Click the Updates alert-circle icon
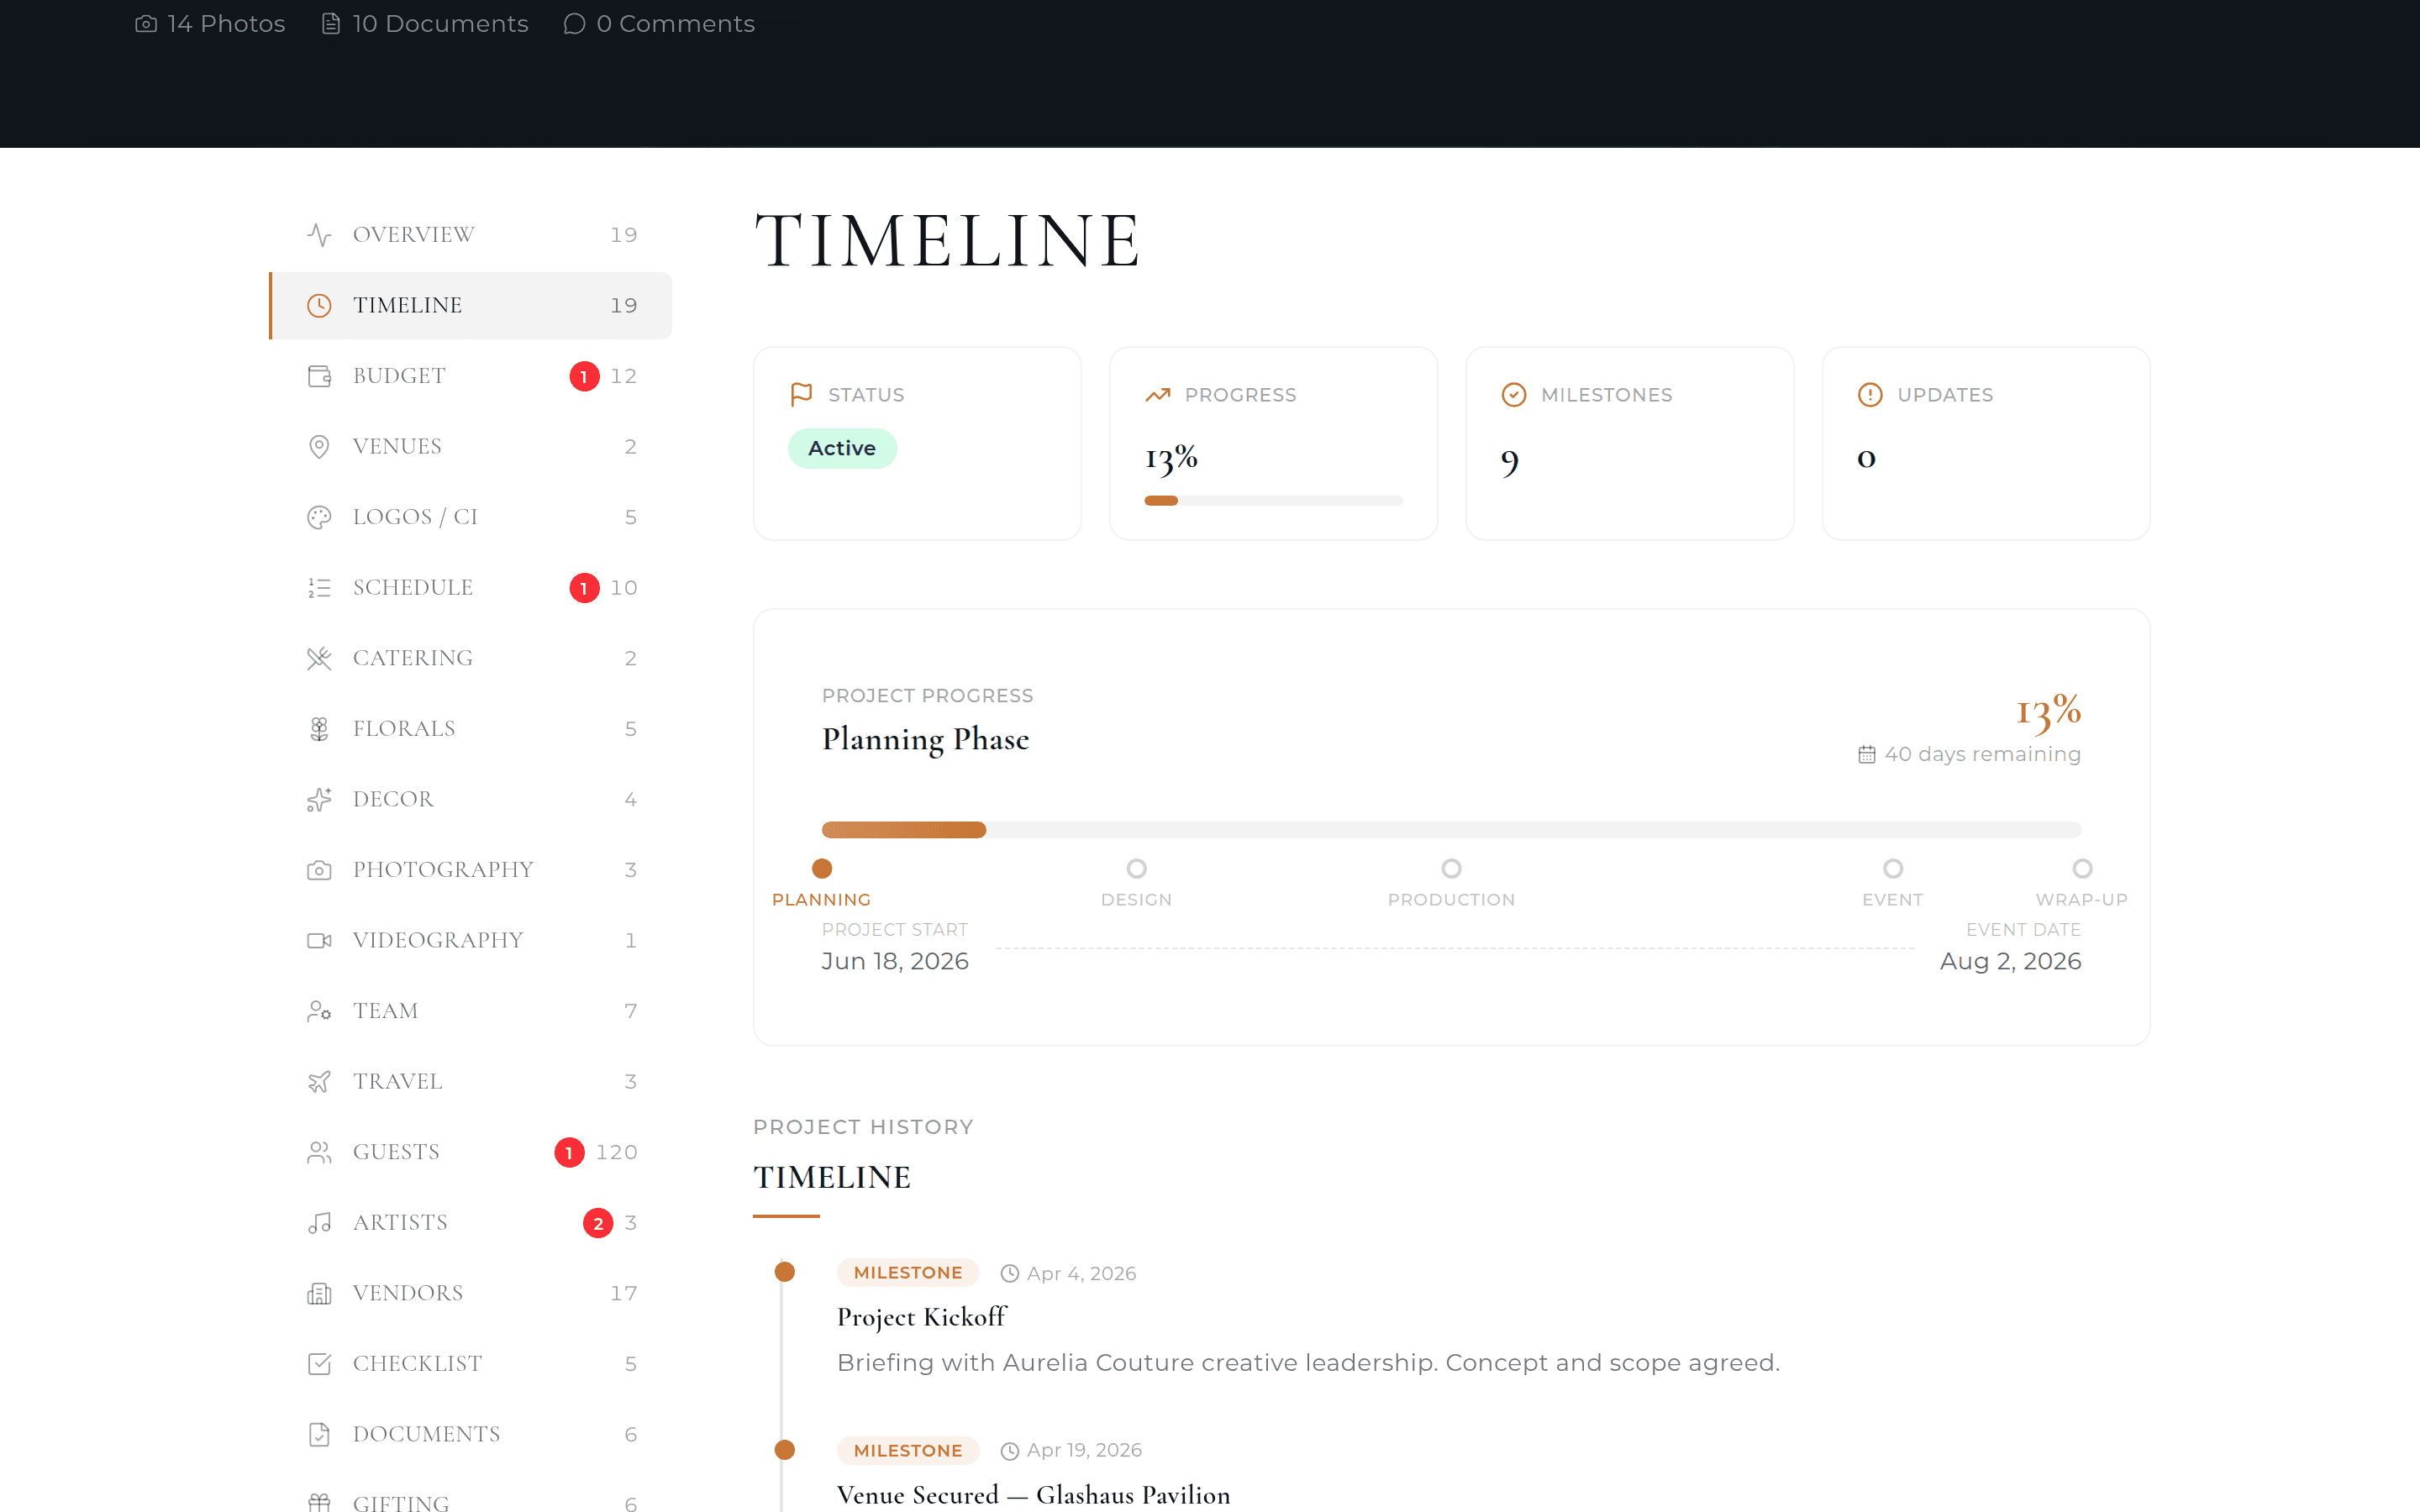This screenshot has width=2420, height=1512. [1870, 395]
